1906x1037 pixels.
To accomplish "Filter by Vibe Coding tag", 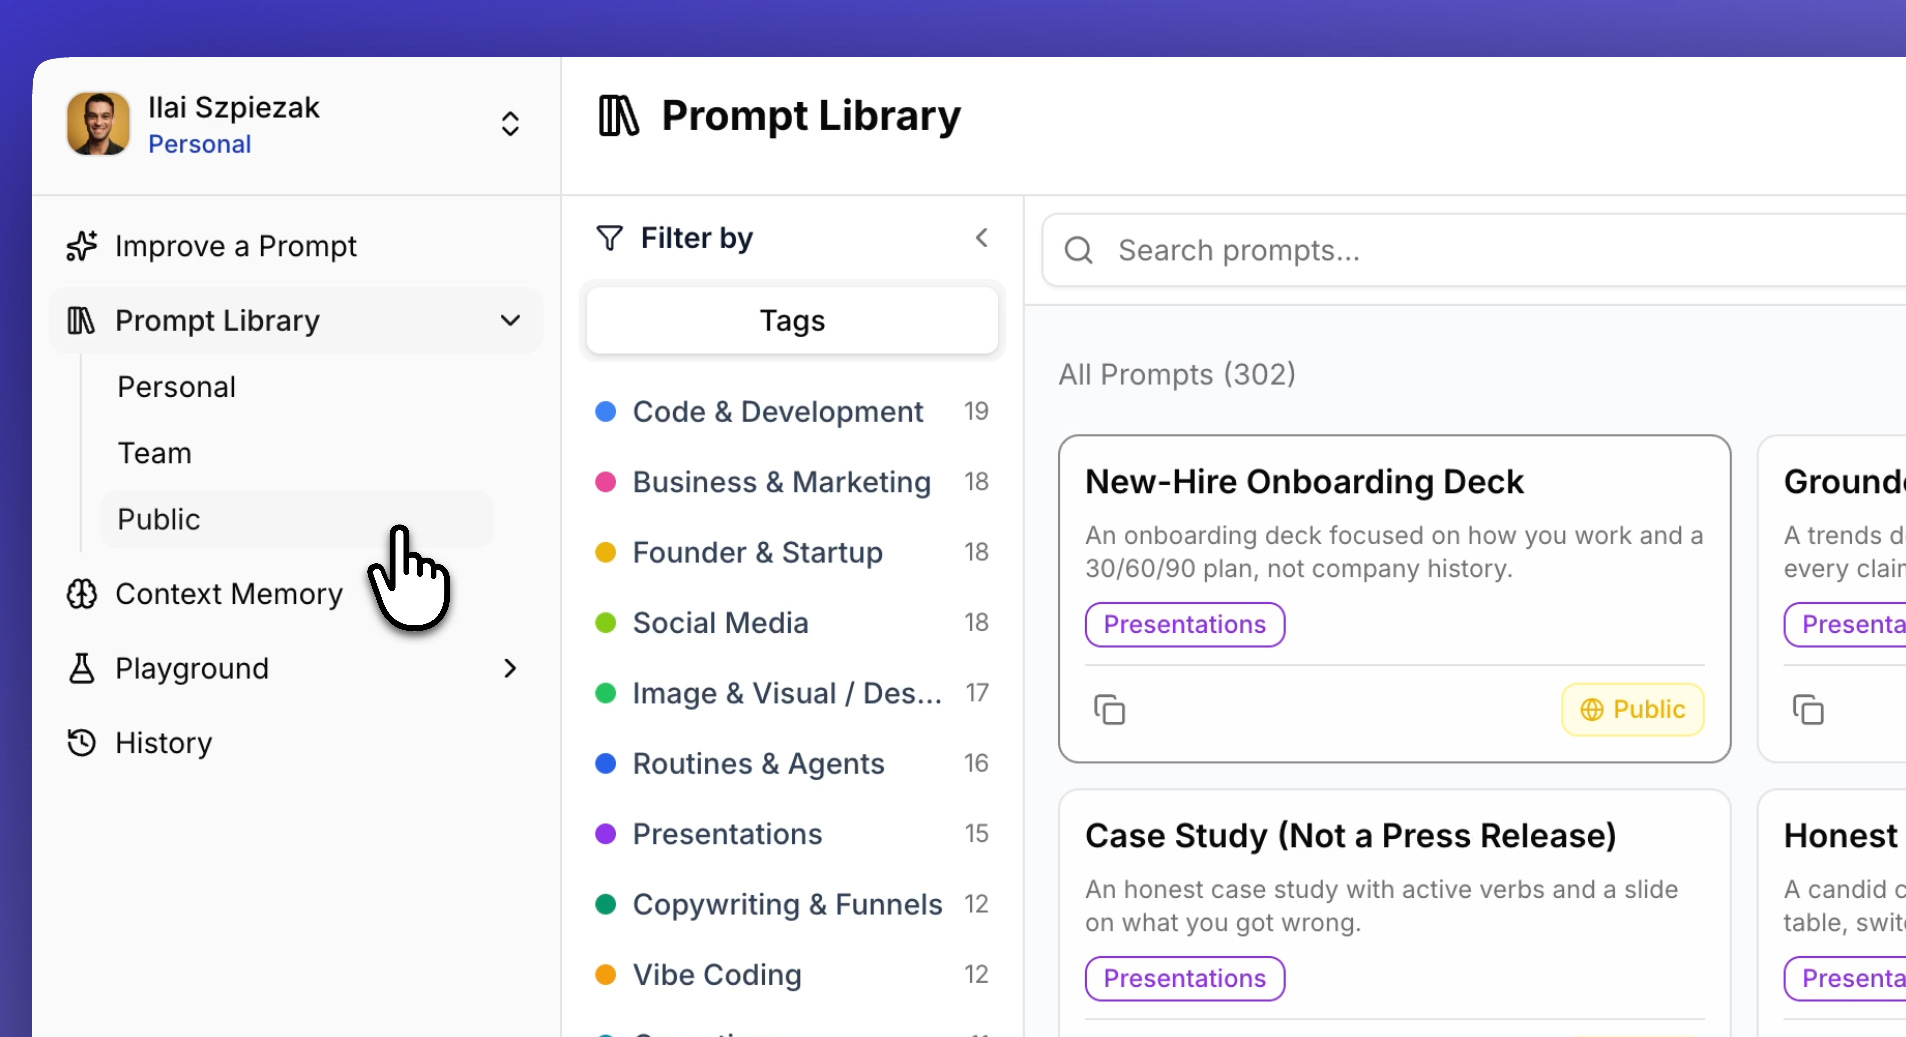I will tap(792, 975).
